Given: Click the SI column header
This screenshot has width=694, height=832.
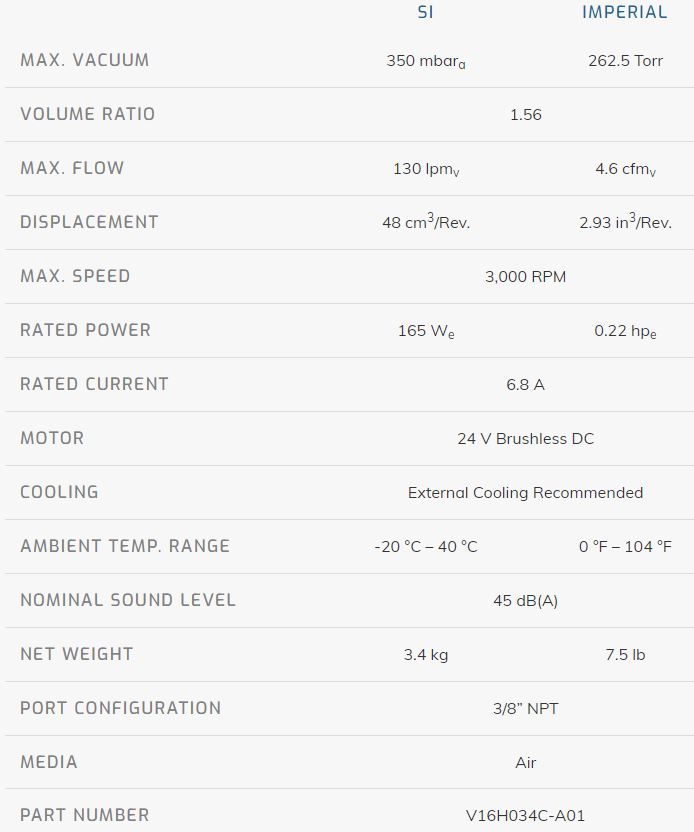Looking at the screenshot, I should point(426,13).
